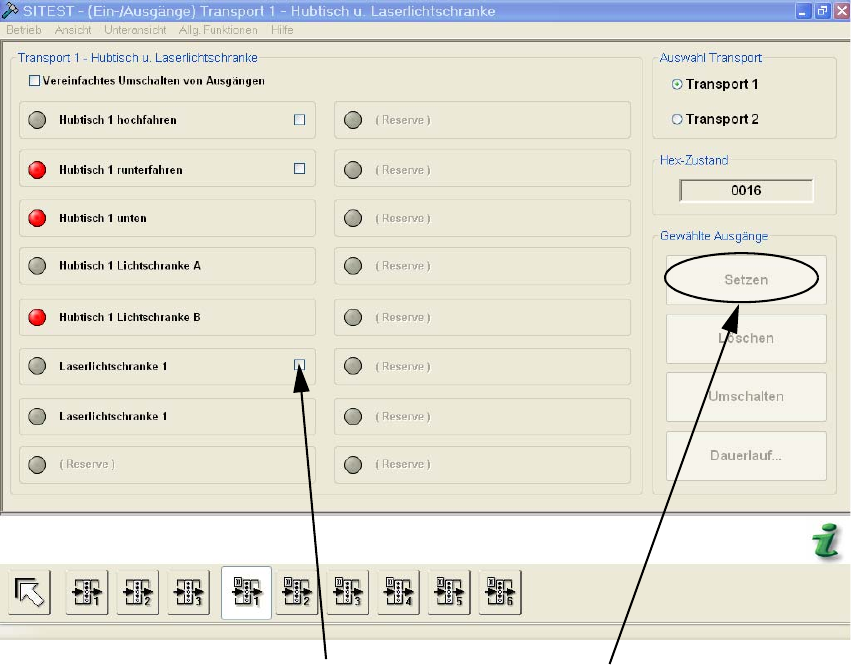
Task: Open plain I/O view icon numbered 2
Action: click(138, 592)
